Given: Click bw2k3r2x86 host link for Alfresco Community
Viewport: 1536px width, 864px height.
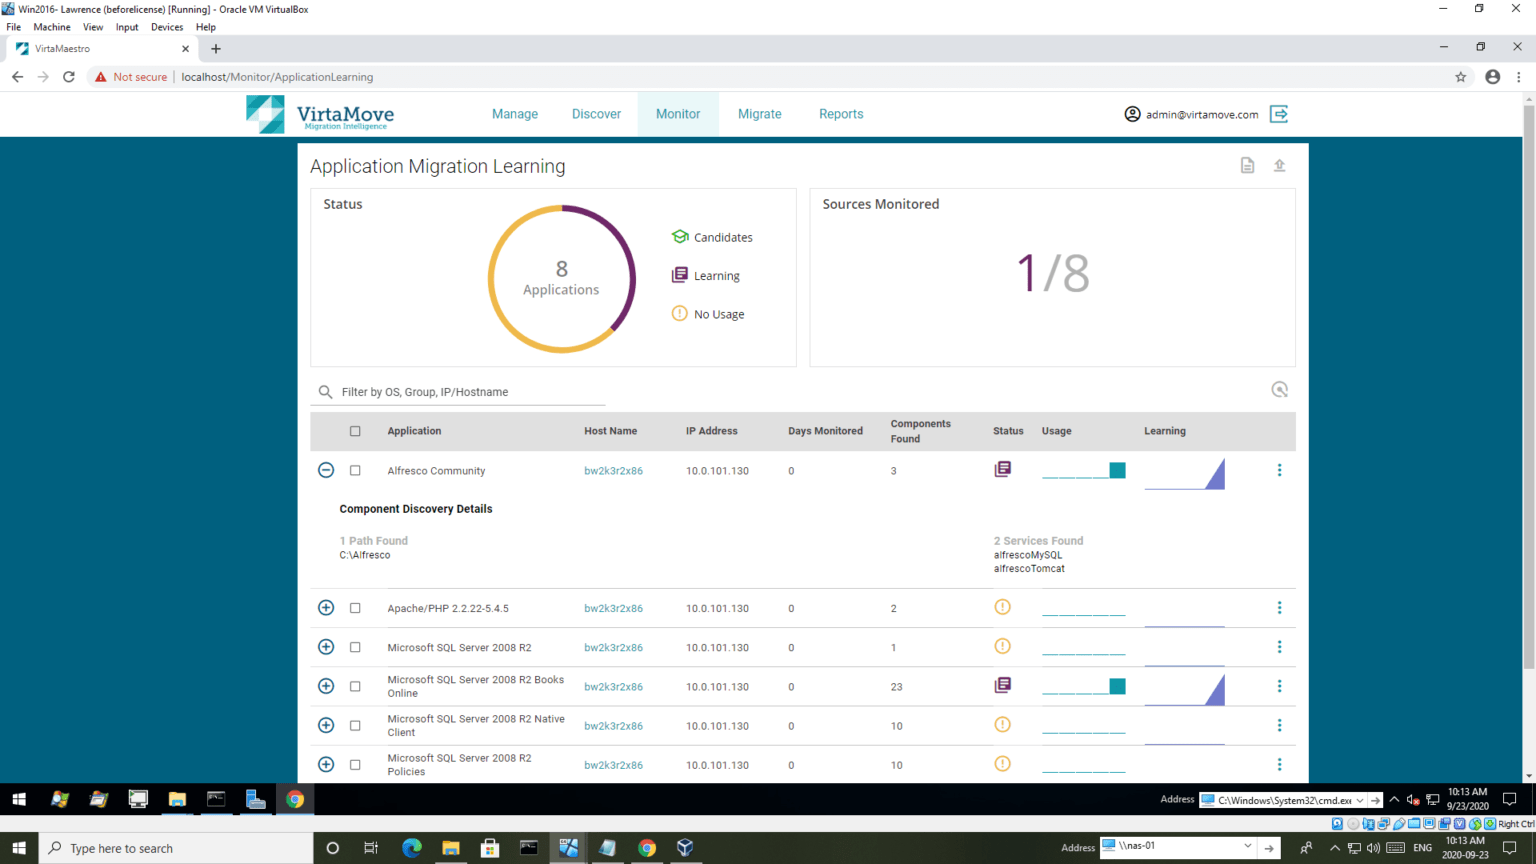Looking at the screenshot, I should click(x=613, y=471).
